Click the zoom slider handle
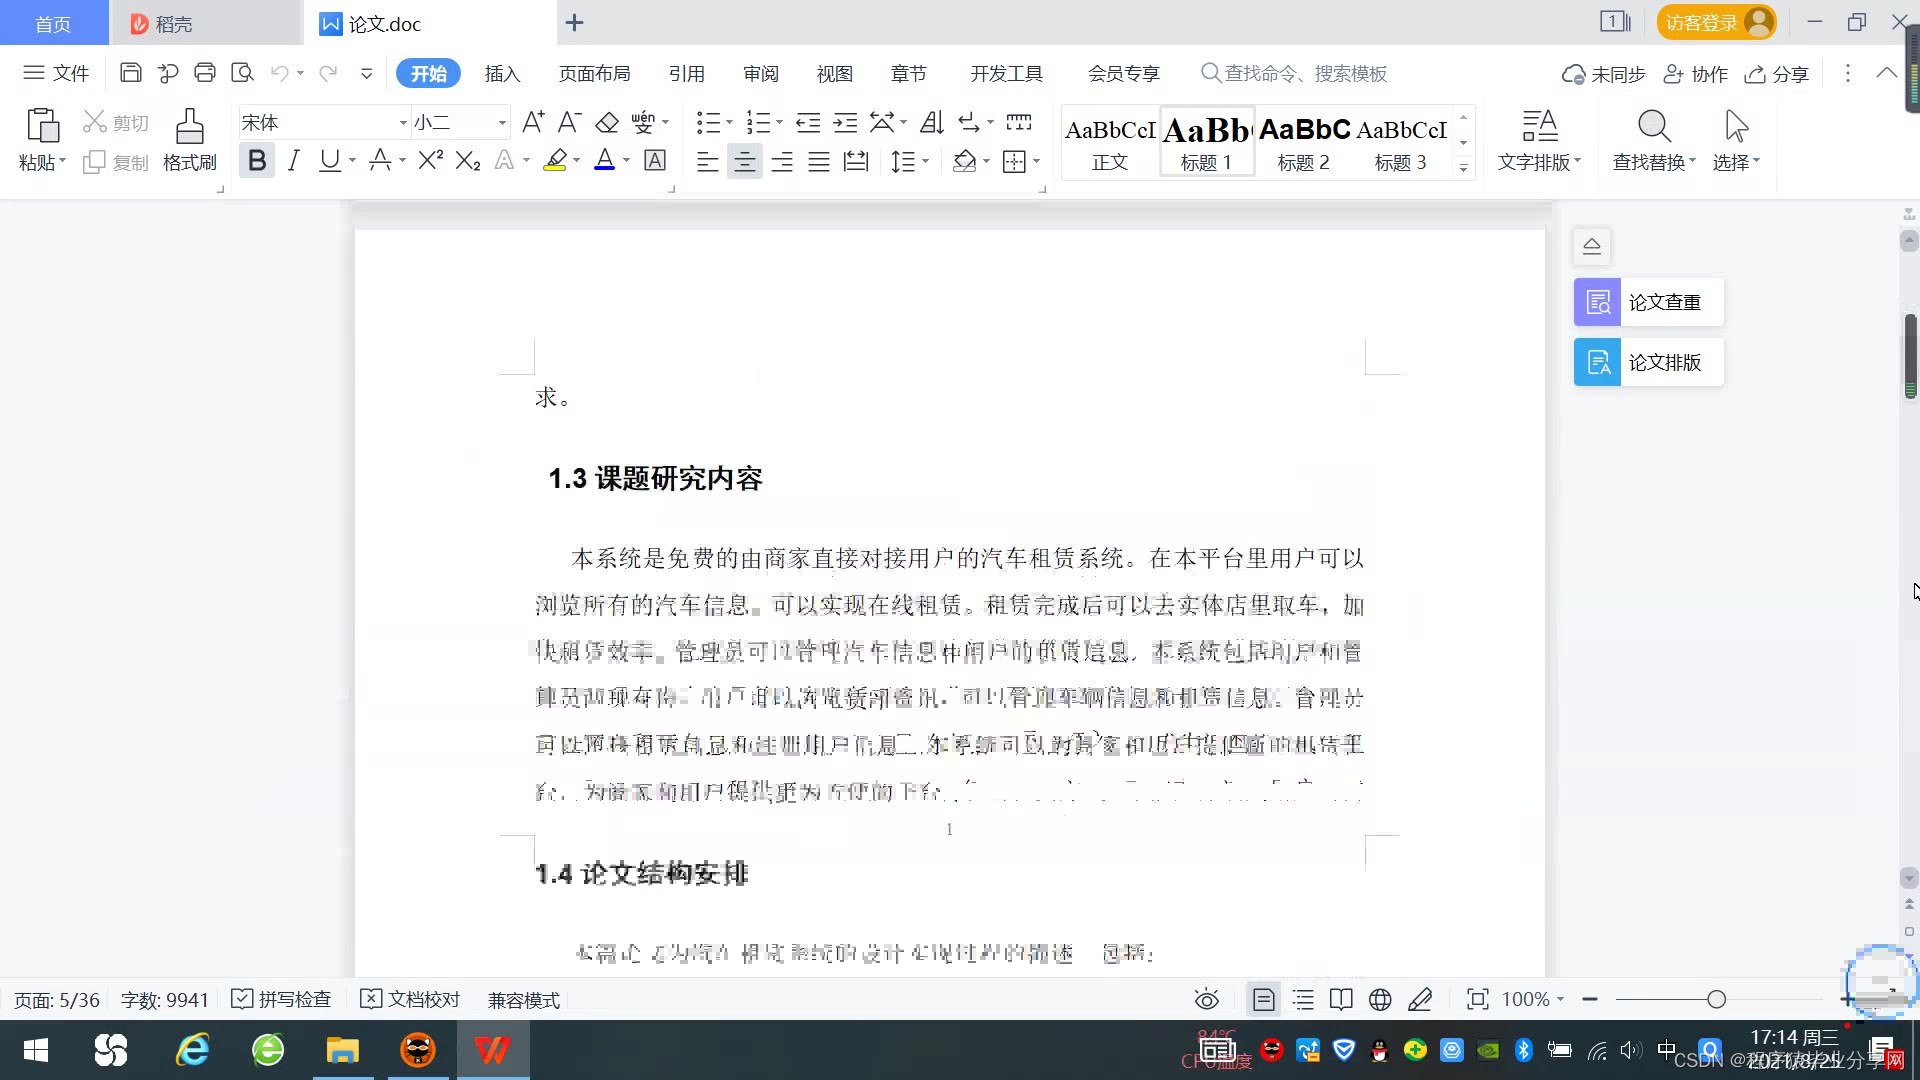The height and width of the screenshot is (1080, 1920). tap(1717, 1000)
